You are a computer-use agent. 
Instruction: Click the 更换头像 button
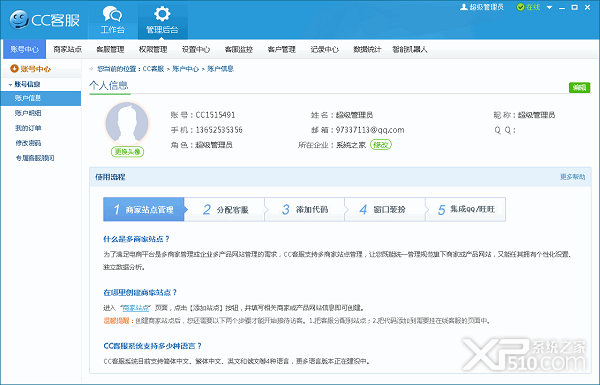pos(127,152)
